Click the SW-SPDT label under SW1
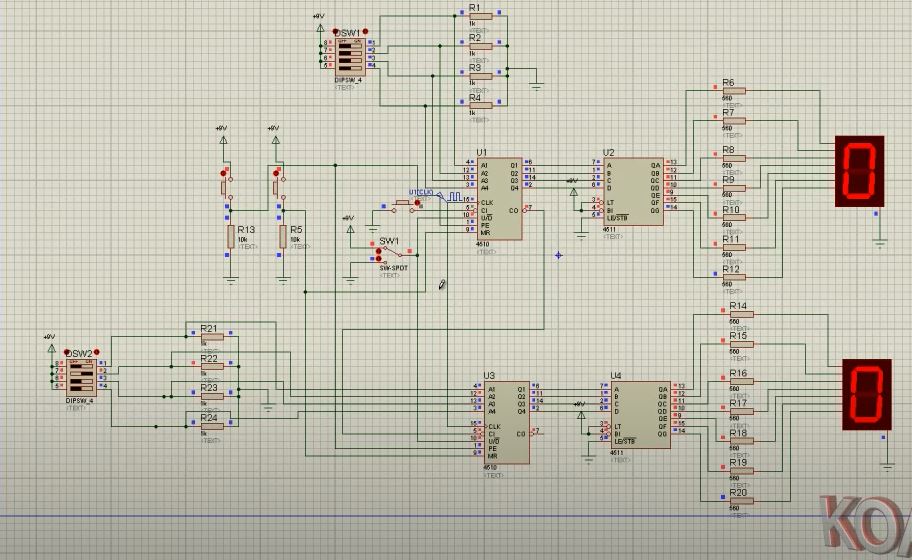 click(394, 268)
